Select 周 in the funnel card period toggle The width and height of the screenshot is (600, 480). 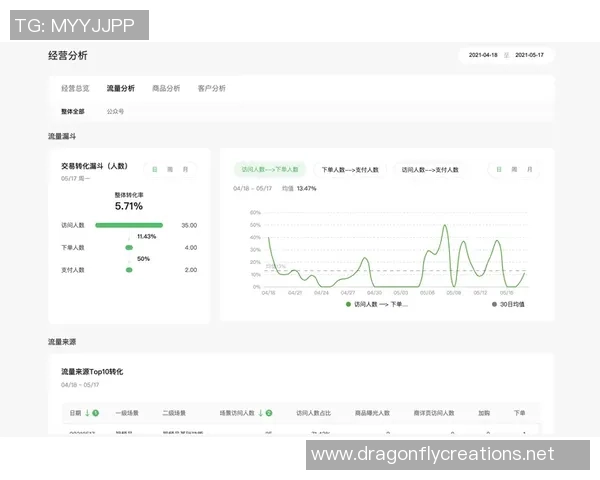coord(170,169)
